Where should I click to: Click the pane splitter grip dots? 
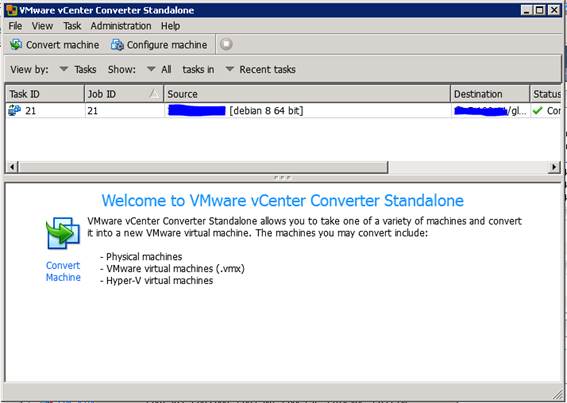(x=282, y=178)
